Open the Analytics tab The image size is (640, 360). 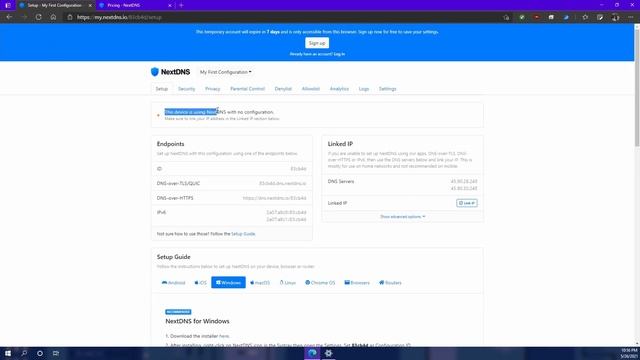[x=339, y=89]
